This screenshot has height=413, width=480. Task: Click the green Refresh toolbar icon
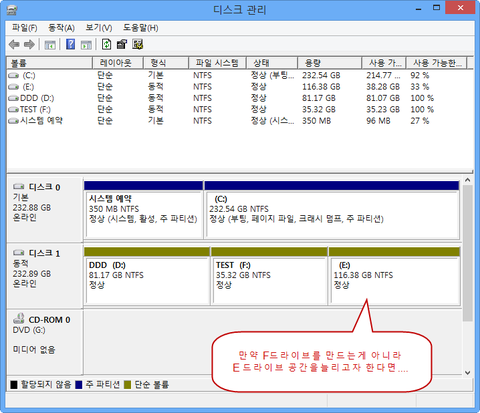point(106,44)
